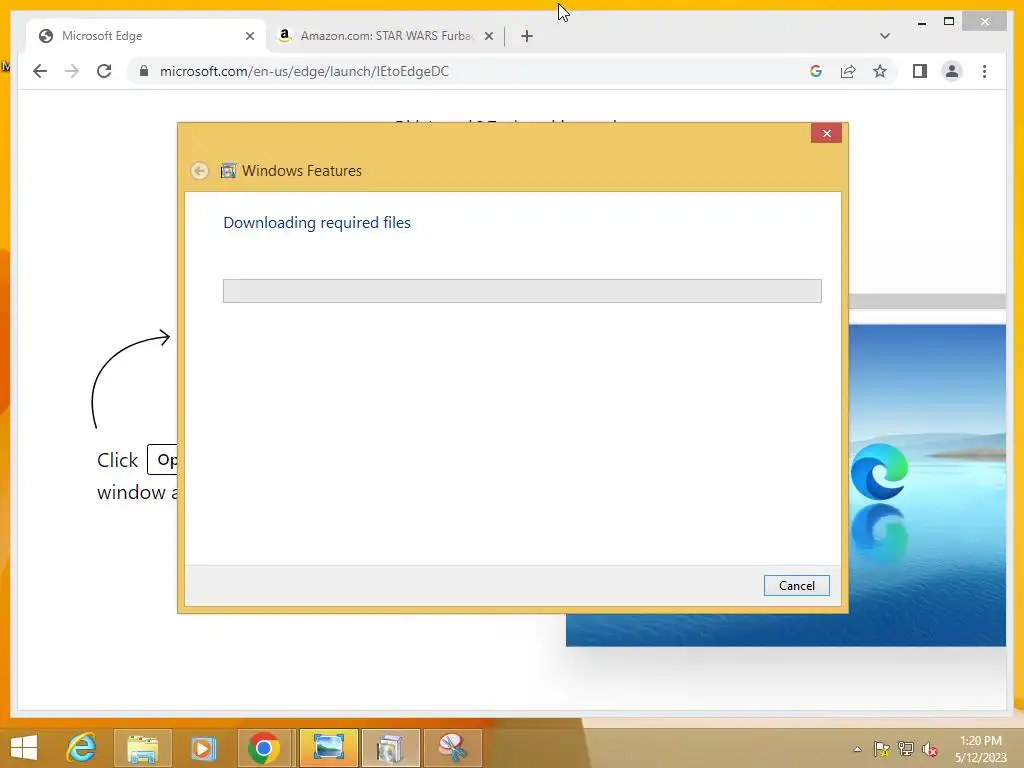Launch Internet Explorer from the taskbar
The width and height of the screenshot is (1024, 768).
pos(81,748)
